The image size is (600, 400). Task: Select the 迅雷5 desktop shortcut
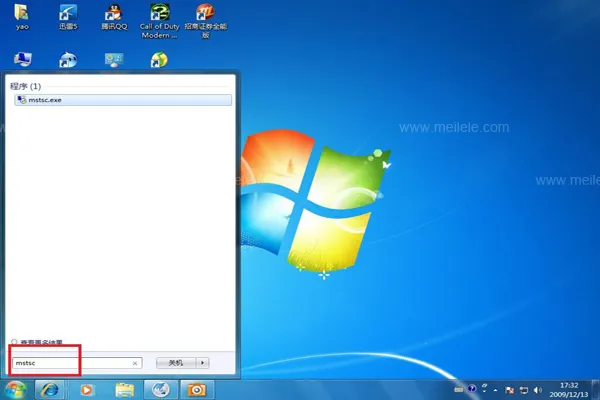[x=68, y=17]
